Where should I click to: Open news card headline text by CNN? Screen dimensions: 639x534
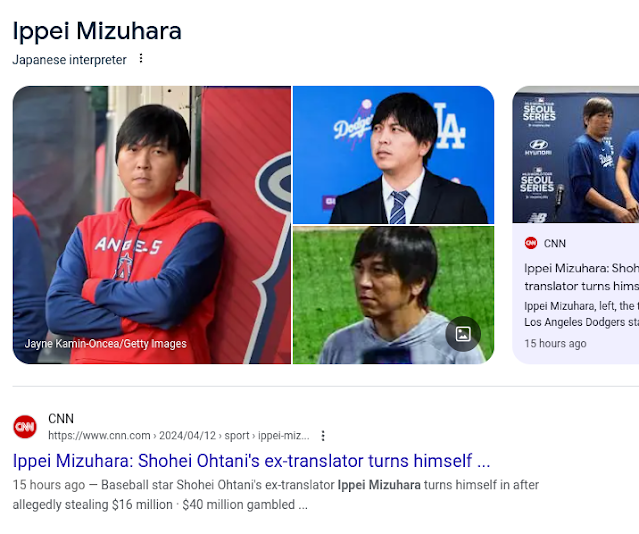click(x=582, y=277)
